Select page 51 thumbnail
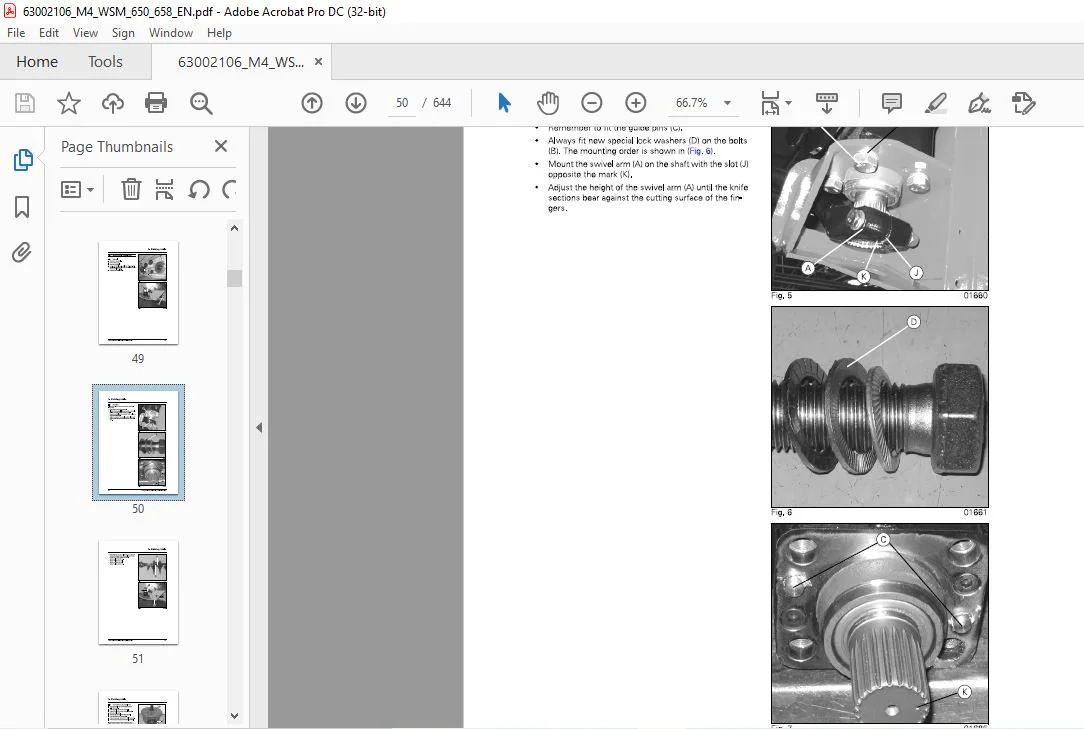This screenshot has width=1084, height=729. tap(138, 593)
